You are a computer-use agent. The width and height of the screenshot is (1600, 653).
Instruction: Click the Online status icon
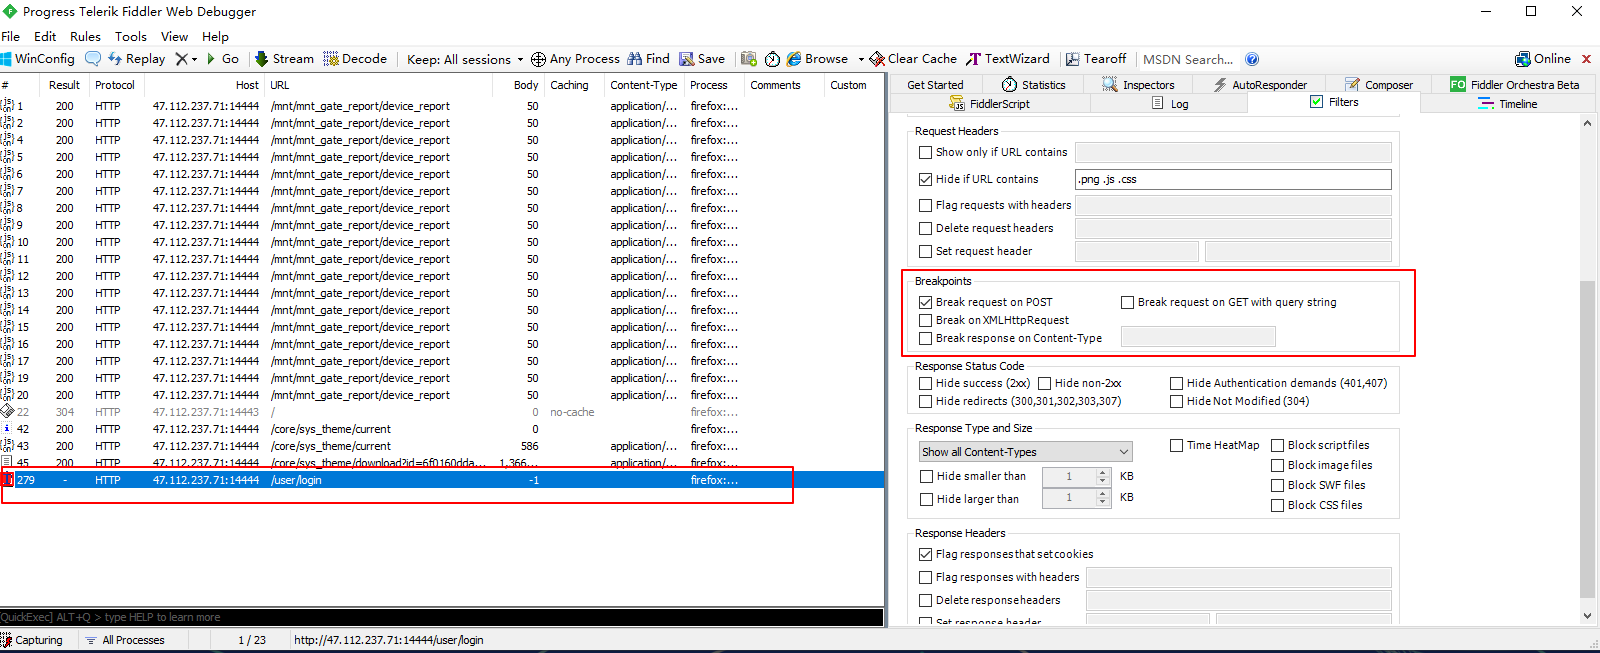(x=1522, y=59)
